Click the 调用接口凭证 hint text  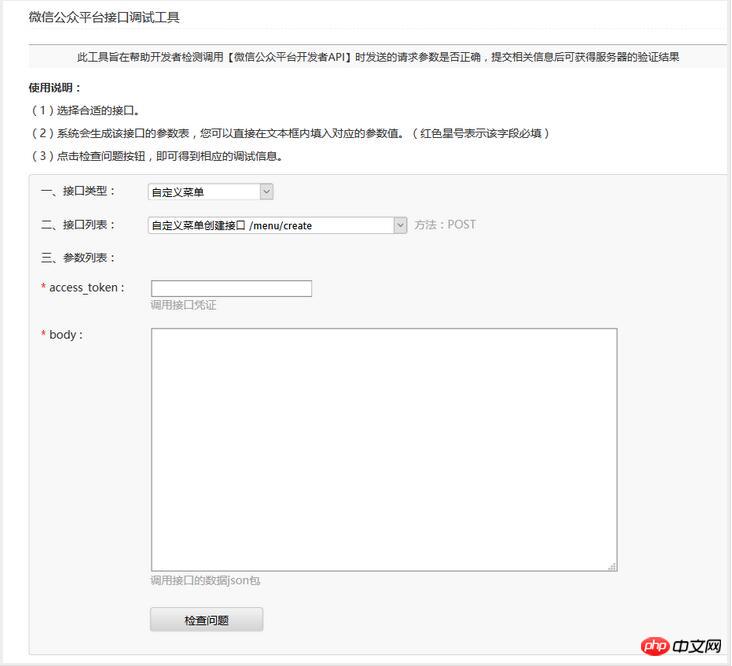point(183,305)
